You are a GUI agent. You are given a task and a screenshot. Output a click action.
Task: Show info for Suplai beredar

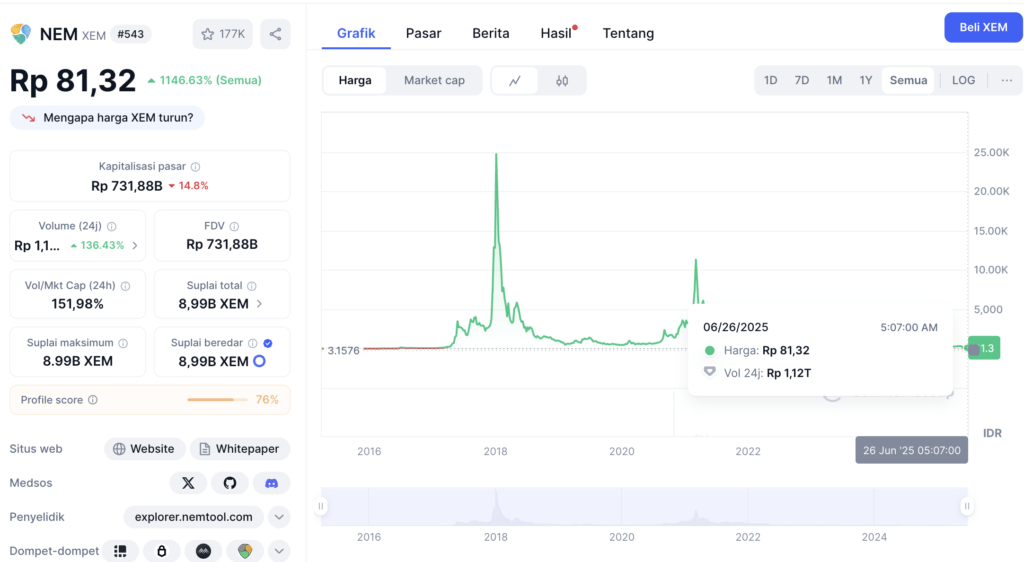253,343
